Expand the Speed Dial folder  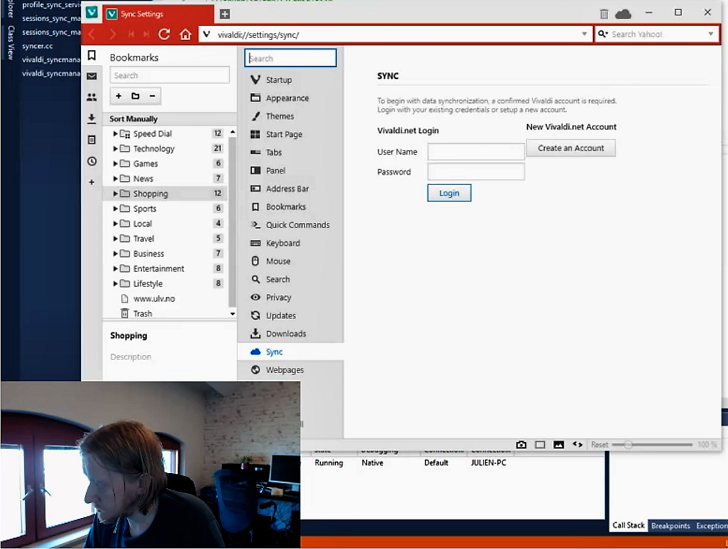[x=115, y=134]
